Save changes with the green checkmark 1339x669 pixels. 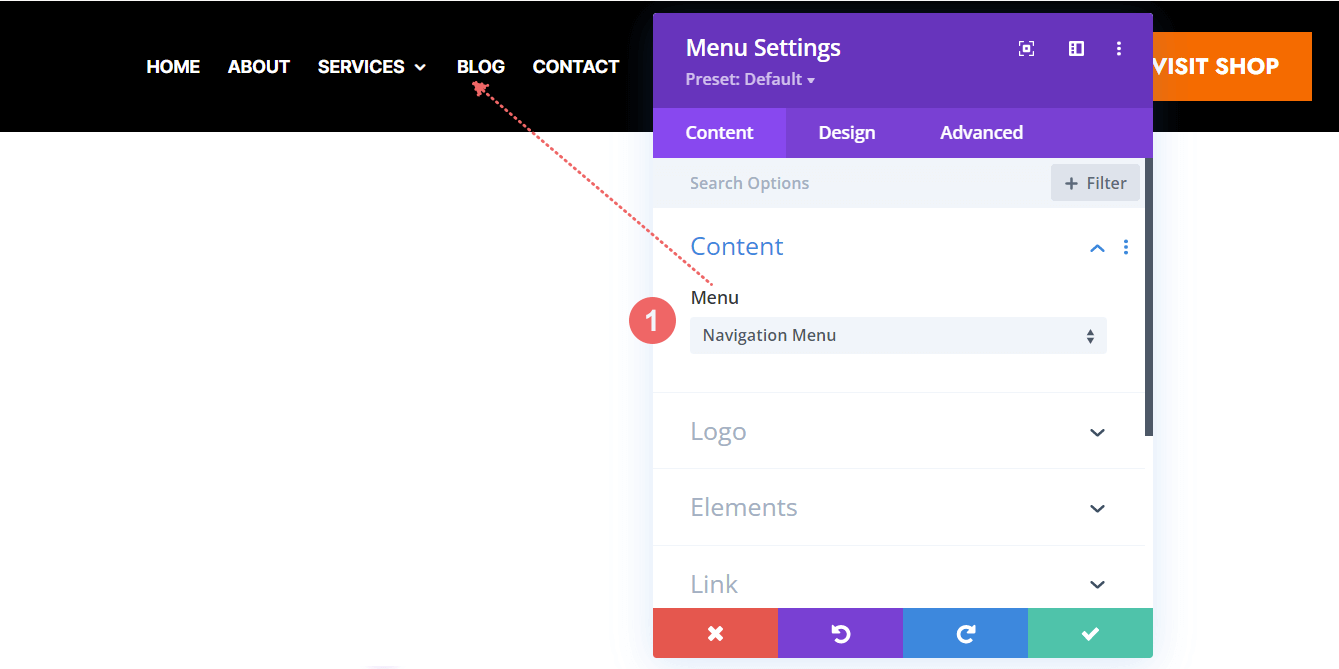pos(1090,633)
